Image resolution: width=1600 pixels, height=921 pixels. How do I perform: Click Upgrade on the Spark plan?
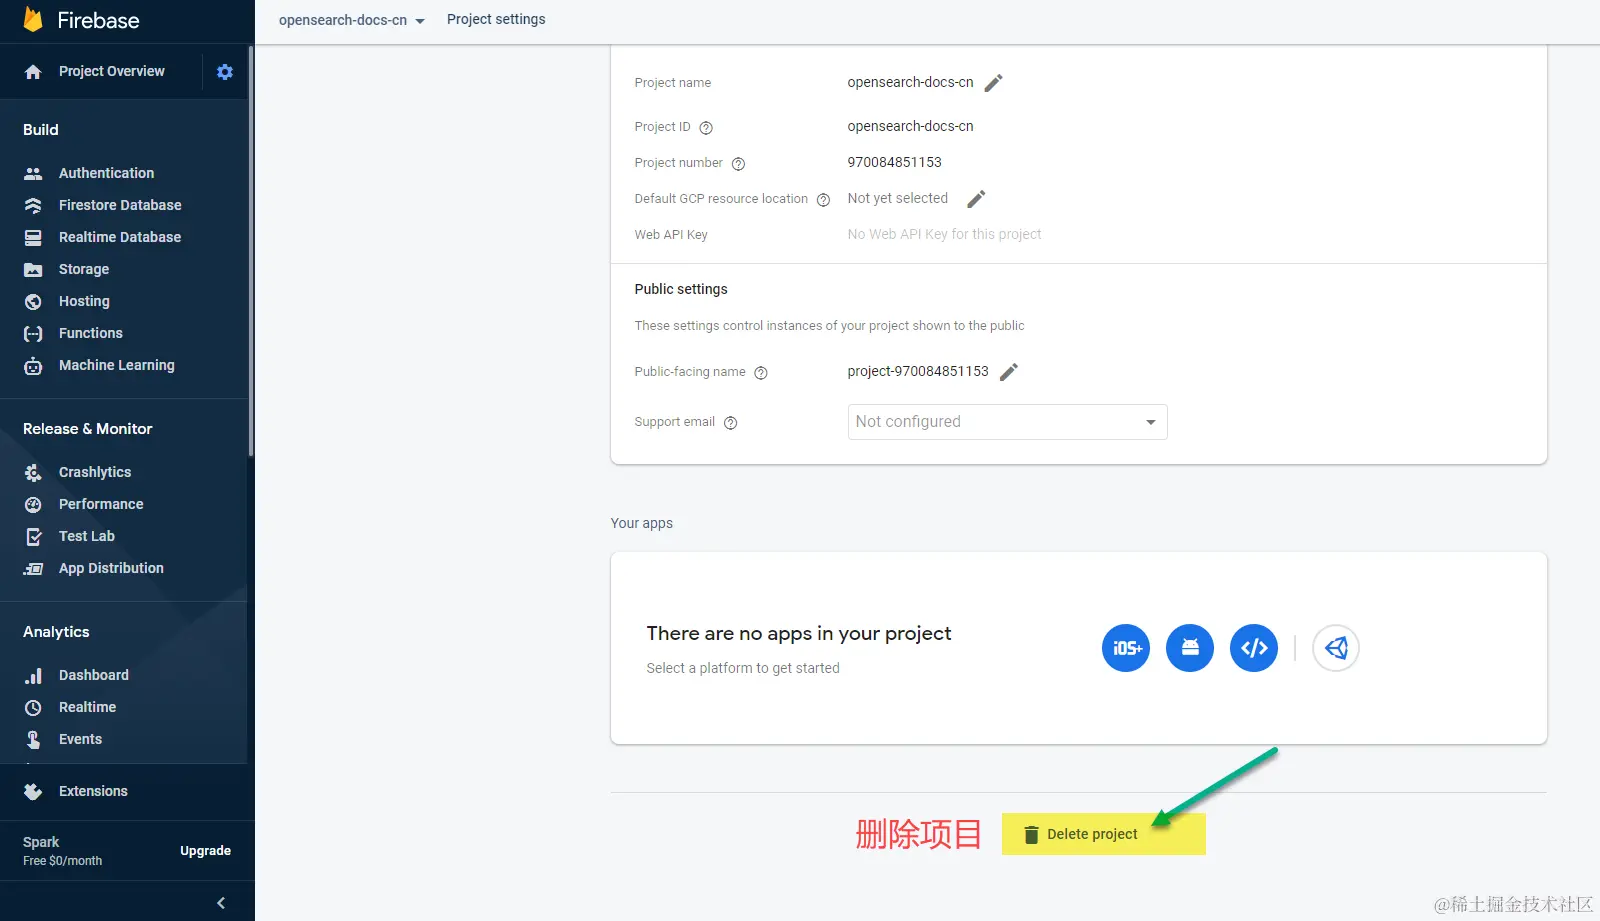[x=205, y=850]
